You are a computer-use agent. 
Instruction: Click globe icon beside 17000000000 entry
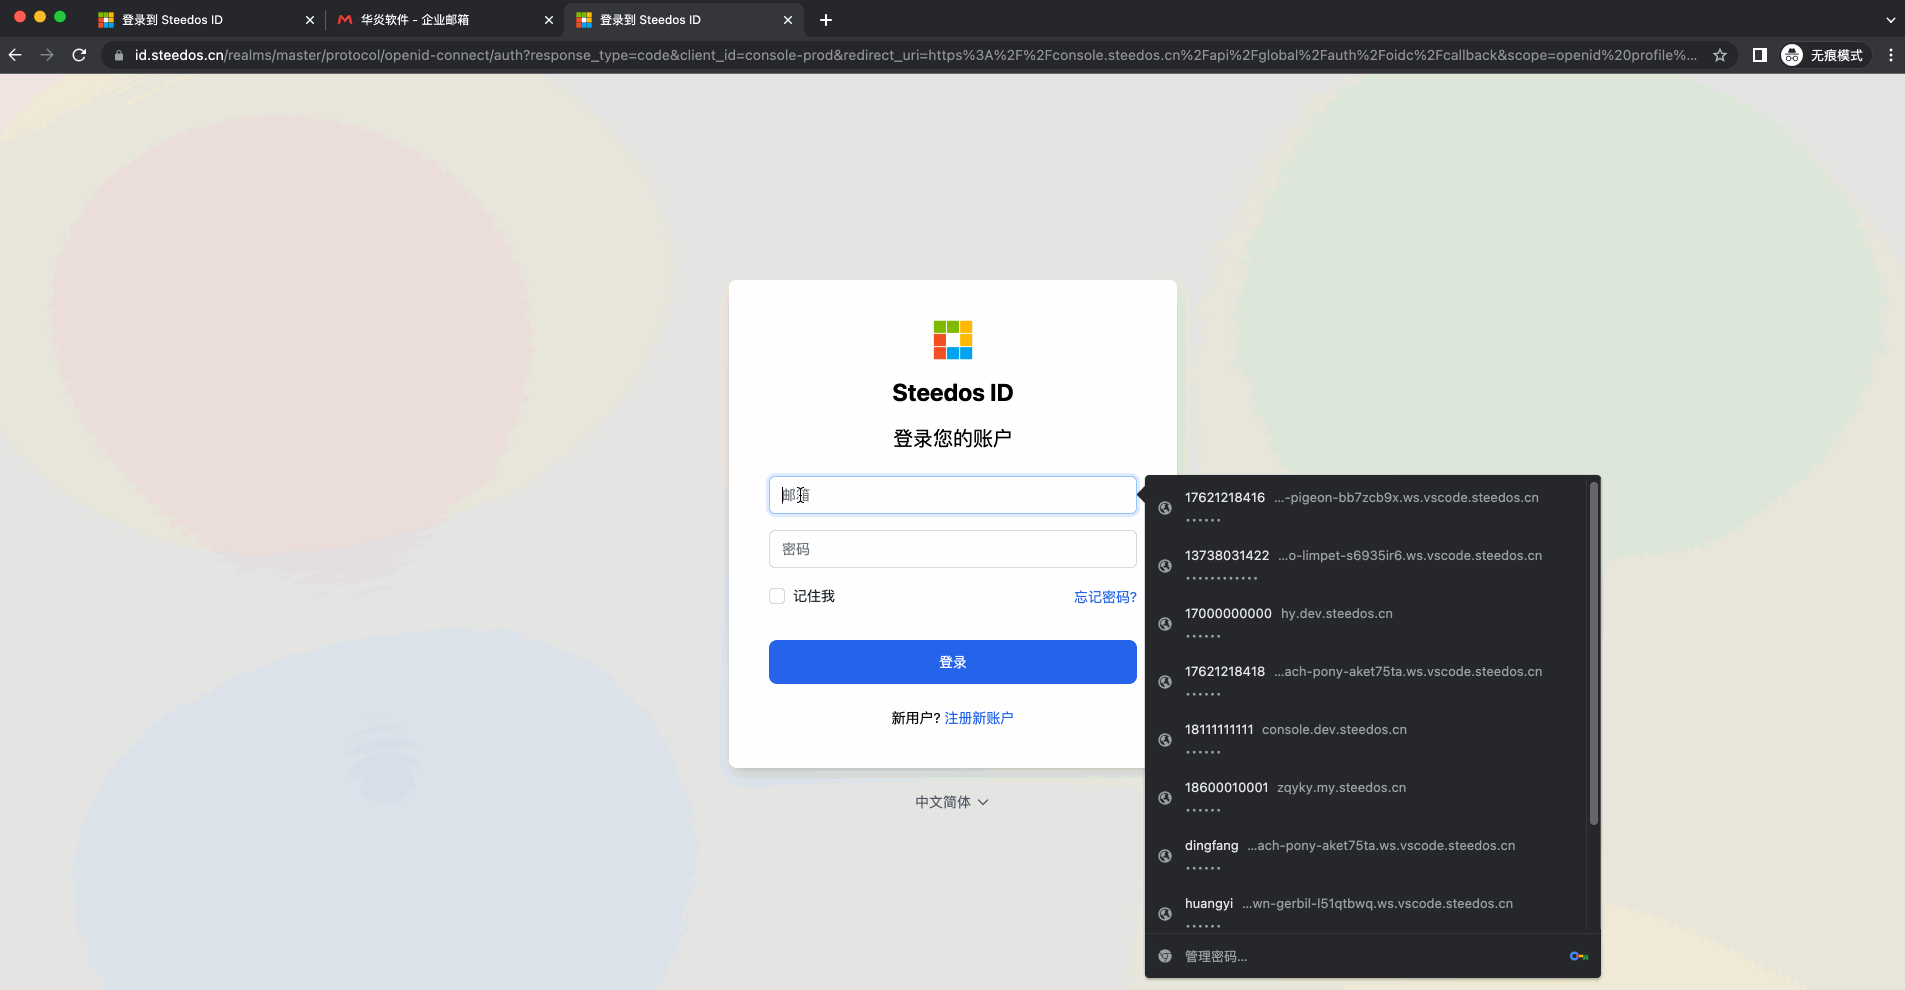(1165, 624)
